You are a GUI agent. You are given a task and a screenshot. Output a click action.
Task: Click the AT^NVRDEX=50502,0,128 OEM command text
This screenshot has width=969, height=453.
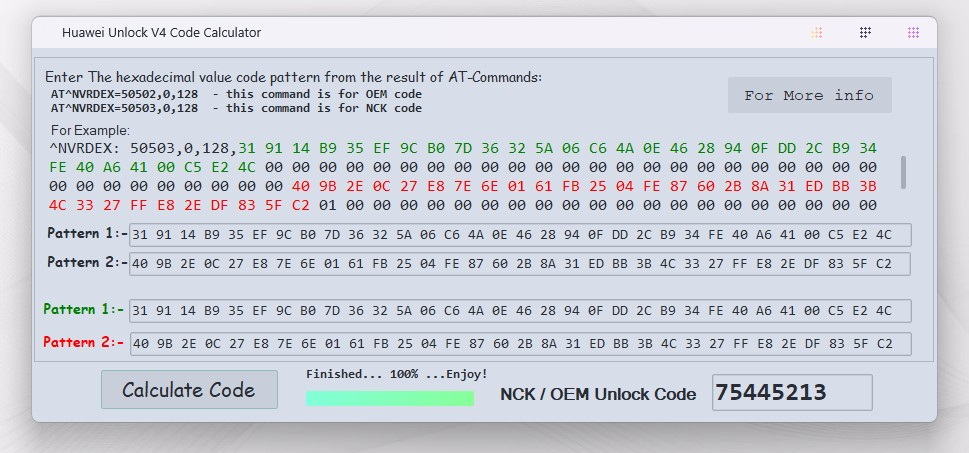(x=237, y=95)
